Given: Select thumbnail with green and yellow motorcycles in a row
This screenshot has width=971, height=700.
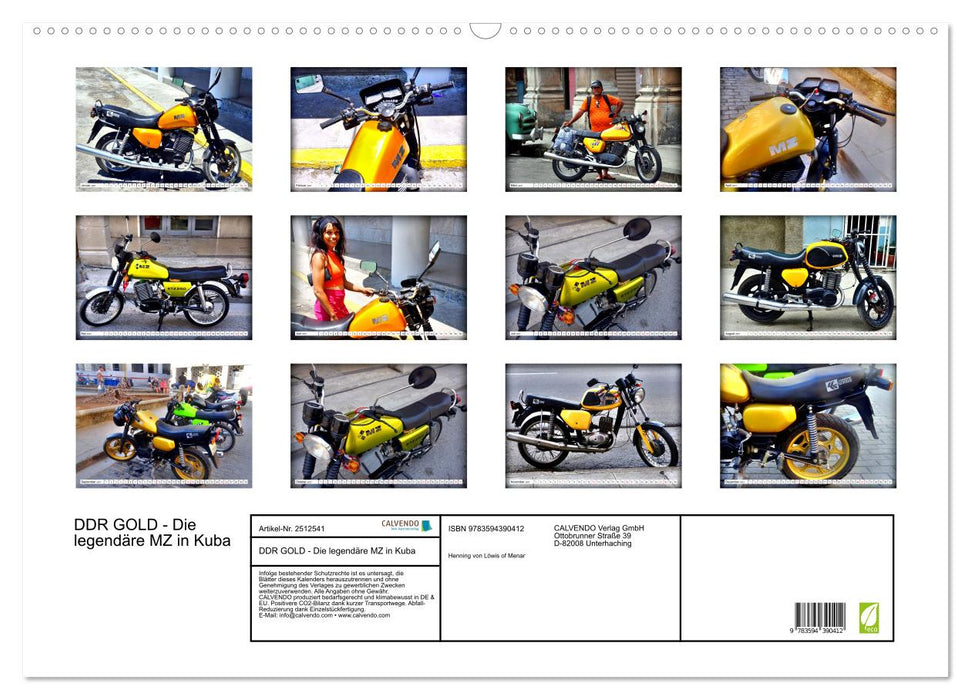Looking at the screenshot, I should click(x=164, y=426).
